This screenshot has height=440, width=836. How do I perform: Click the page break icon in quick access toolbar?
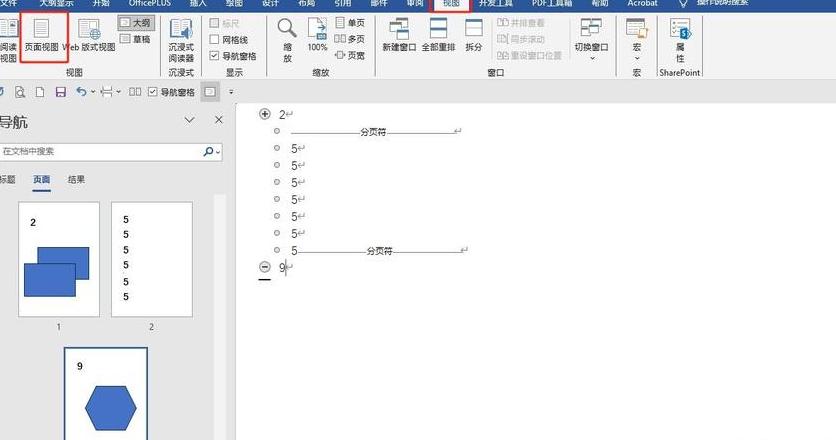click(107, 92)
